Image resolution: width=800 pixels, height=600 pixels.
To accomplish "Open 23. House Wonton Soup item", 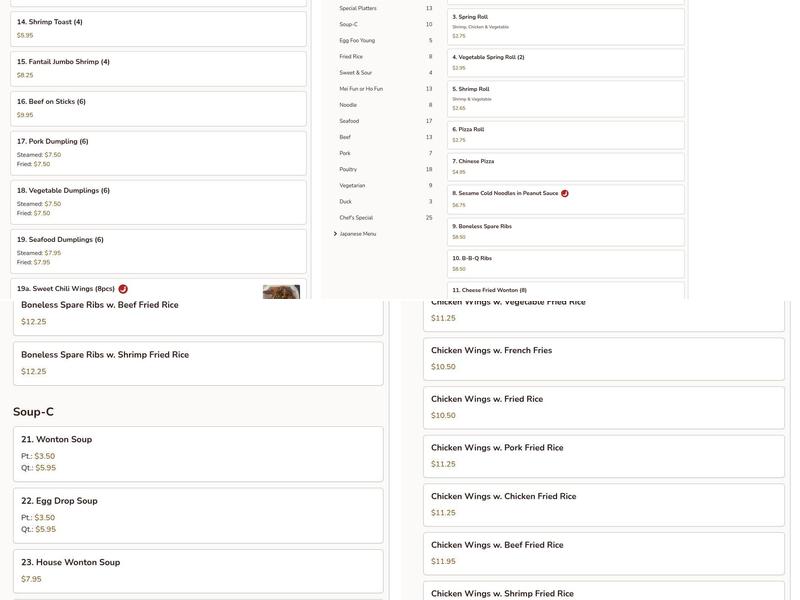I will (x=197, y=570).
